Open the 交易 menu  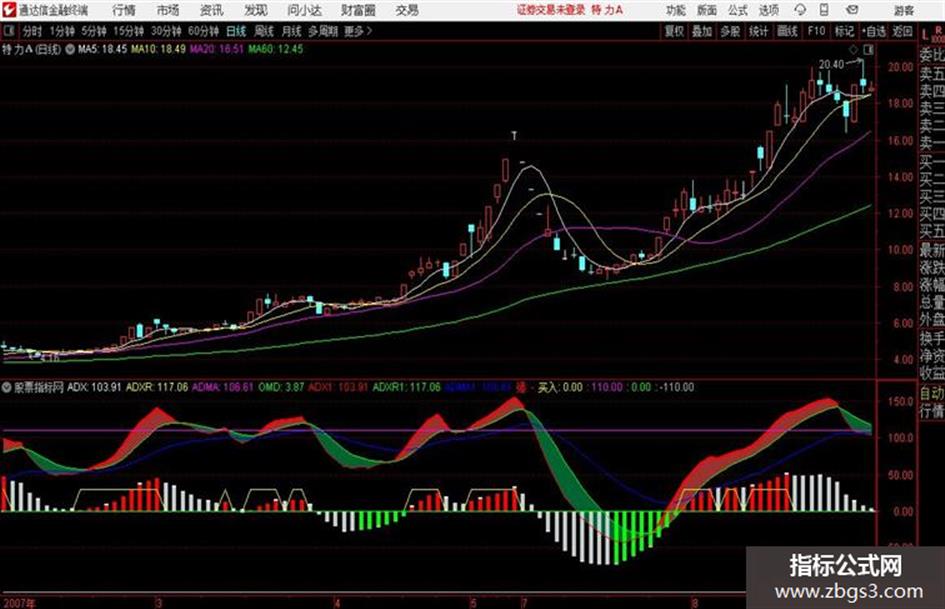tap(407, 10)
